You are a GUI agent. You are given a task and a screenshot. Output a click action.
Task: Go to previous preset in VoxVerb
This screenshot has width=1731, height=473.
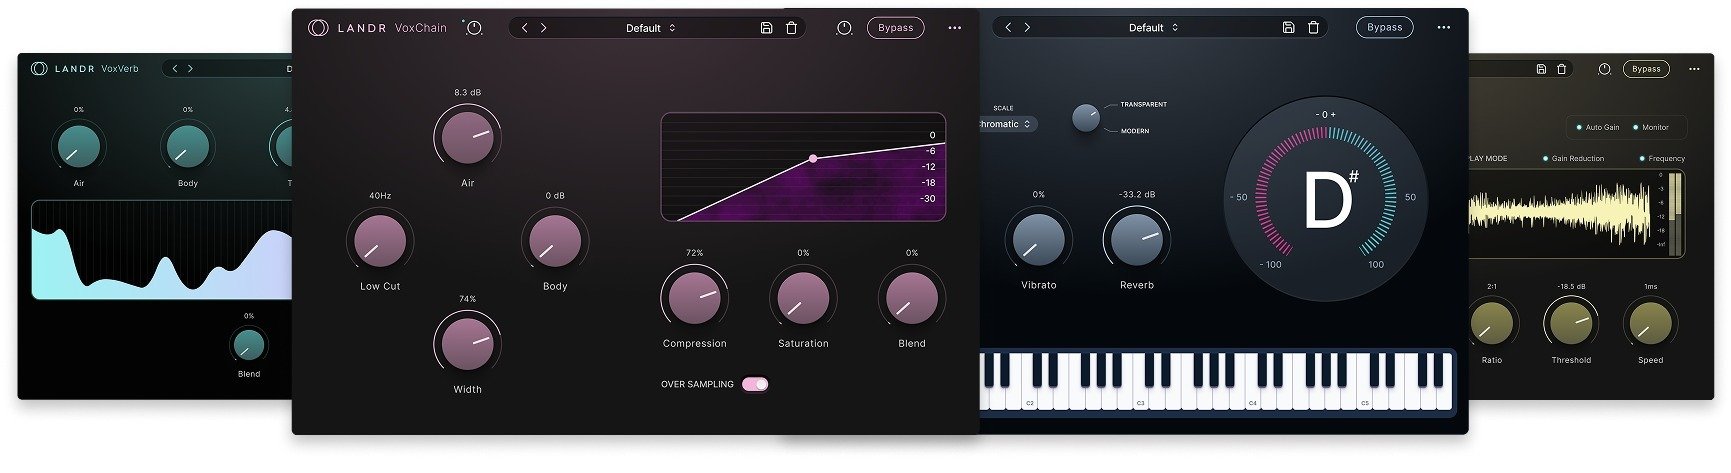175,69
